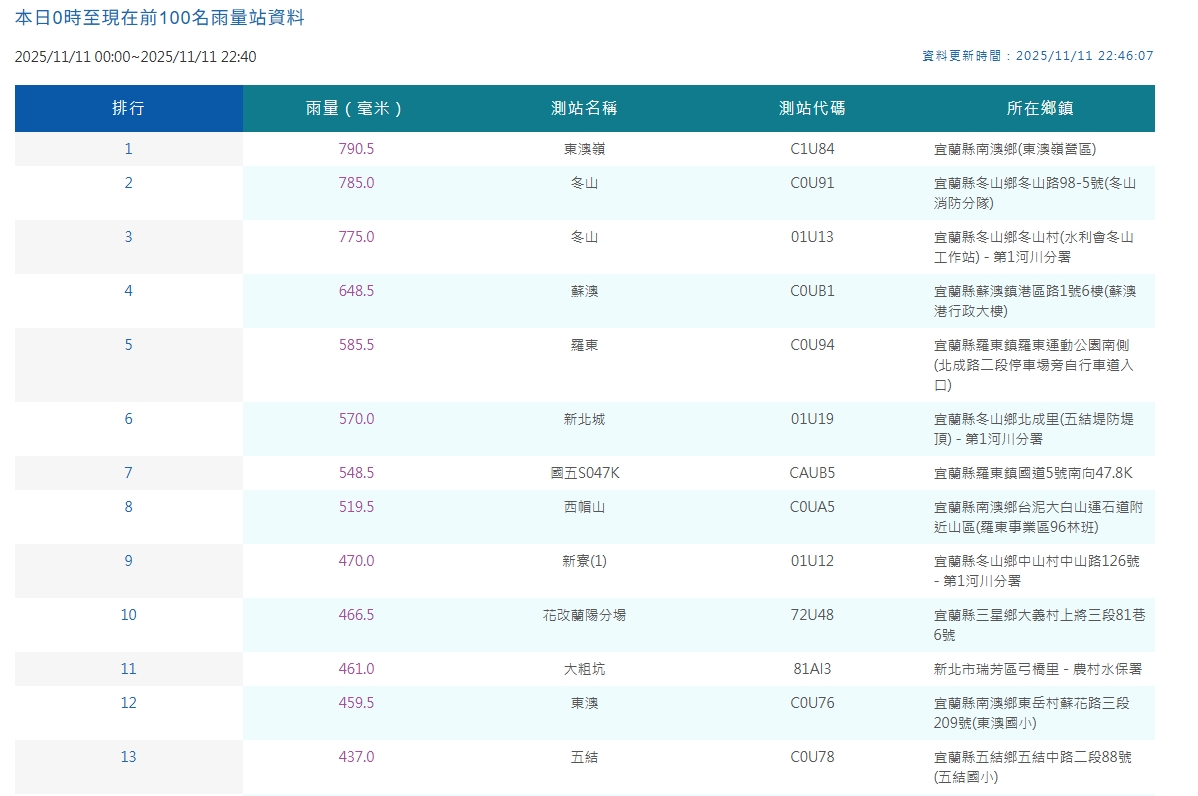Viewport: 1198px width, 796px height.
Task: Click the 測站名稱 column header
Action: point(584,108)
